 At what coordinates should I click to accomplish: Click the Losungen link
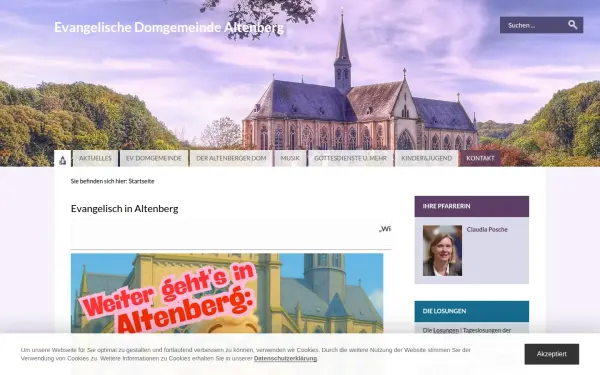[446, 330]
